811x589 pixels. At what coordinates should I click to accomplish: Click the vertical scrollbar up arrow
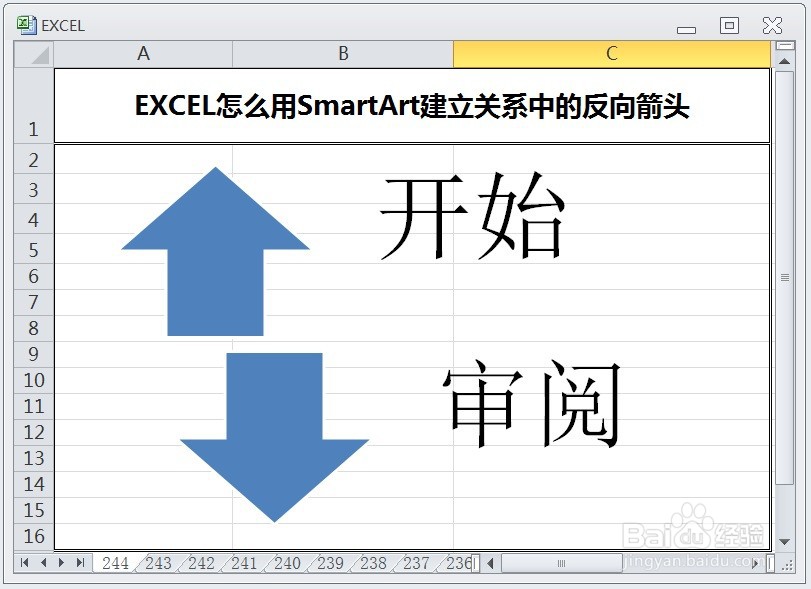tap(785, 62)
